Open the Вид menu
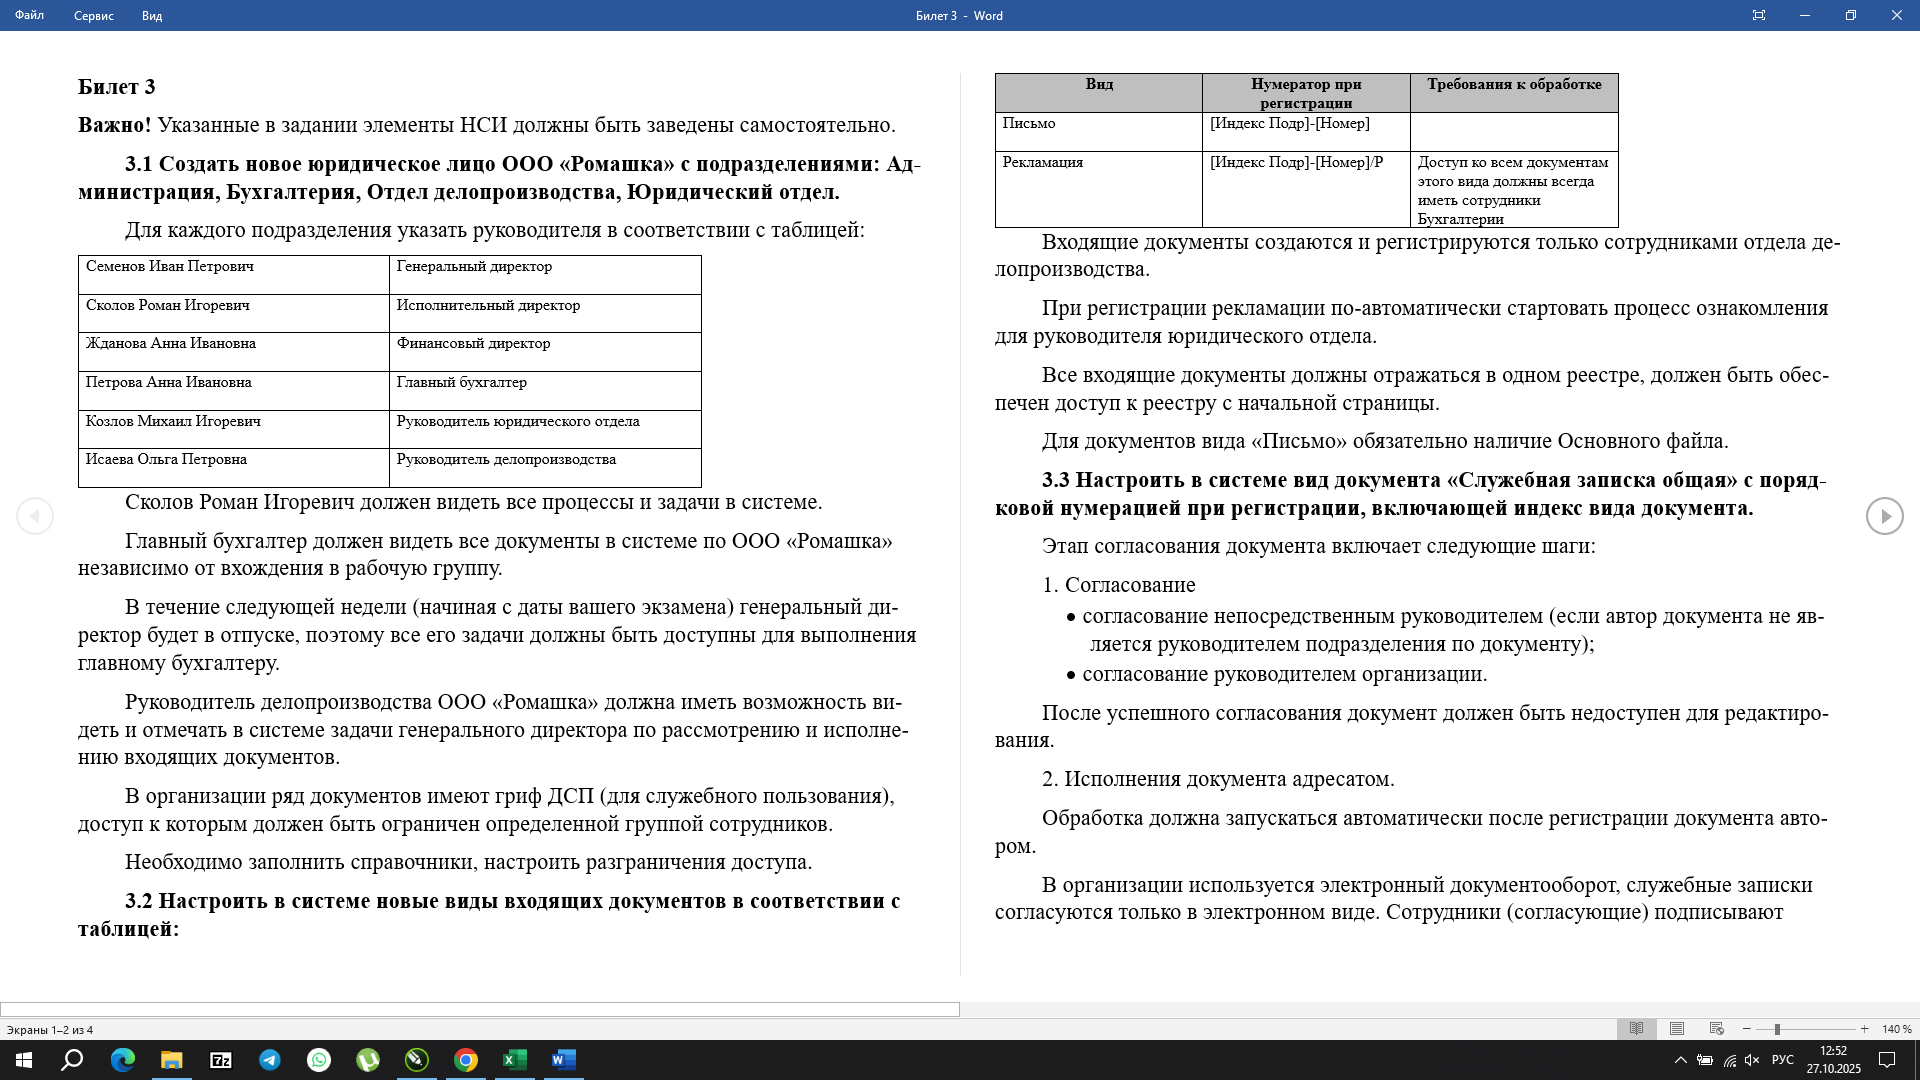 tap(150, 16)
